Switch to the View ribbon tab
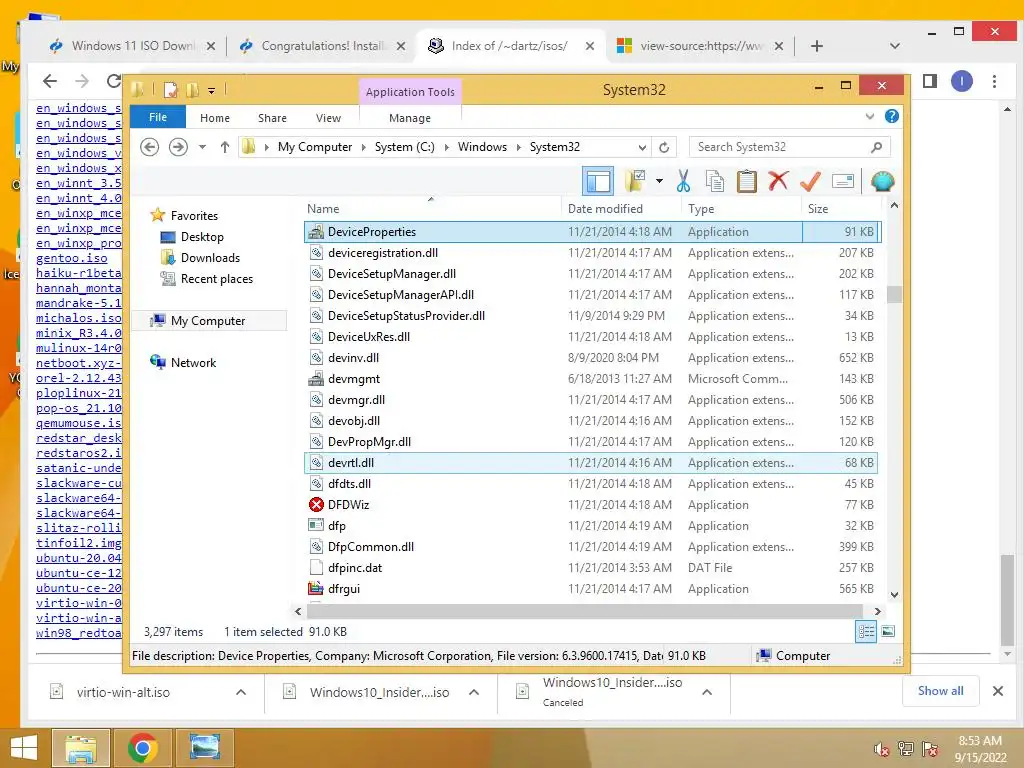1024x768 pixels. pyautogui.click(x=328, y=118)
